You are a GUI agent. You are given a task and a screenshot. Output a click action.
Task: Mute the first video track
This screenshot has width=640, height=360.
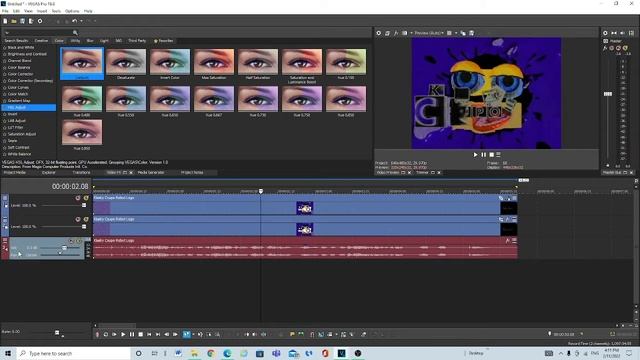pos(78,198)
